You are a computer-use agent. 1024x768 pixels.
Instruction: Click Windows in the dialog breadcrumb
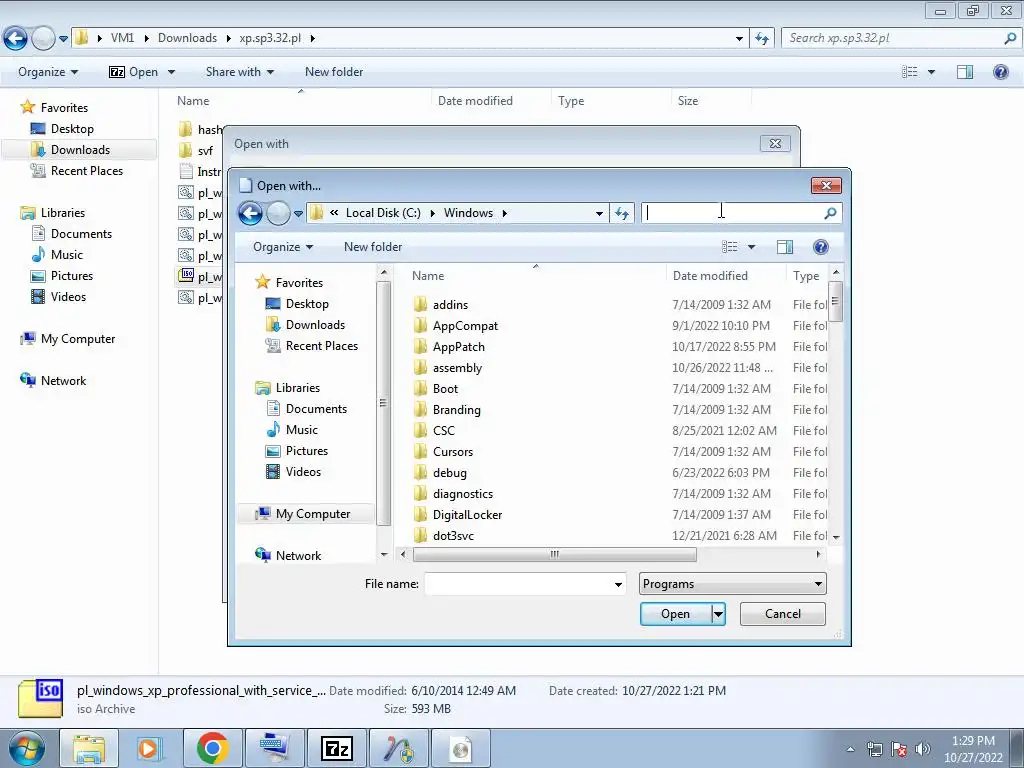(468, 213)
